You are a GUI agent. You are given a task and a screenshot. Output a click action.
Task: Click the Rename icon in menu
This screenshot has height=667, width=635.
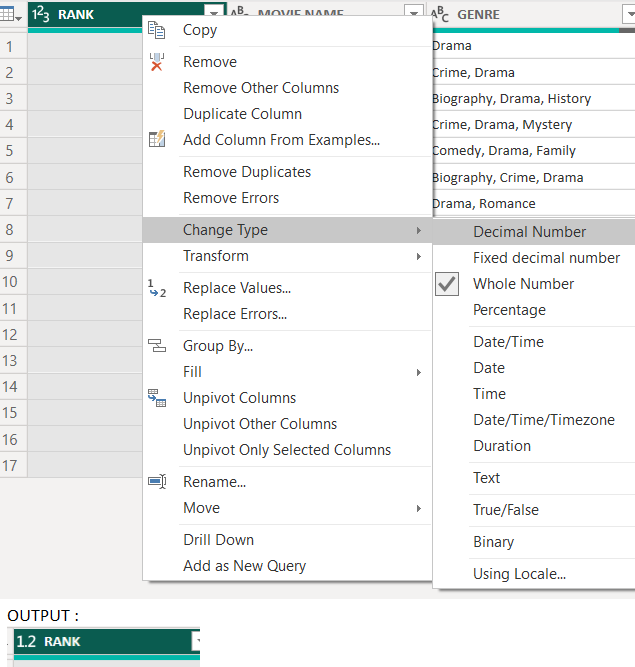[x=156, y=482]
